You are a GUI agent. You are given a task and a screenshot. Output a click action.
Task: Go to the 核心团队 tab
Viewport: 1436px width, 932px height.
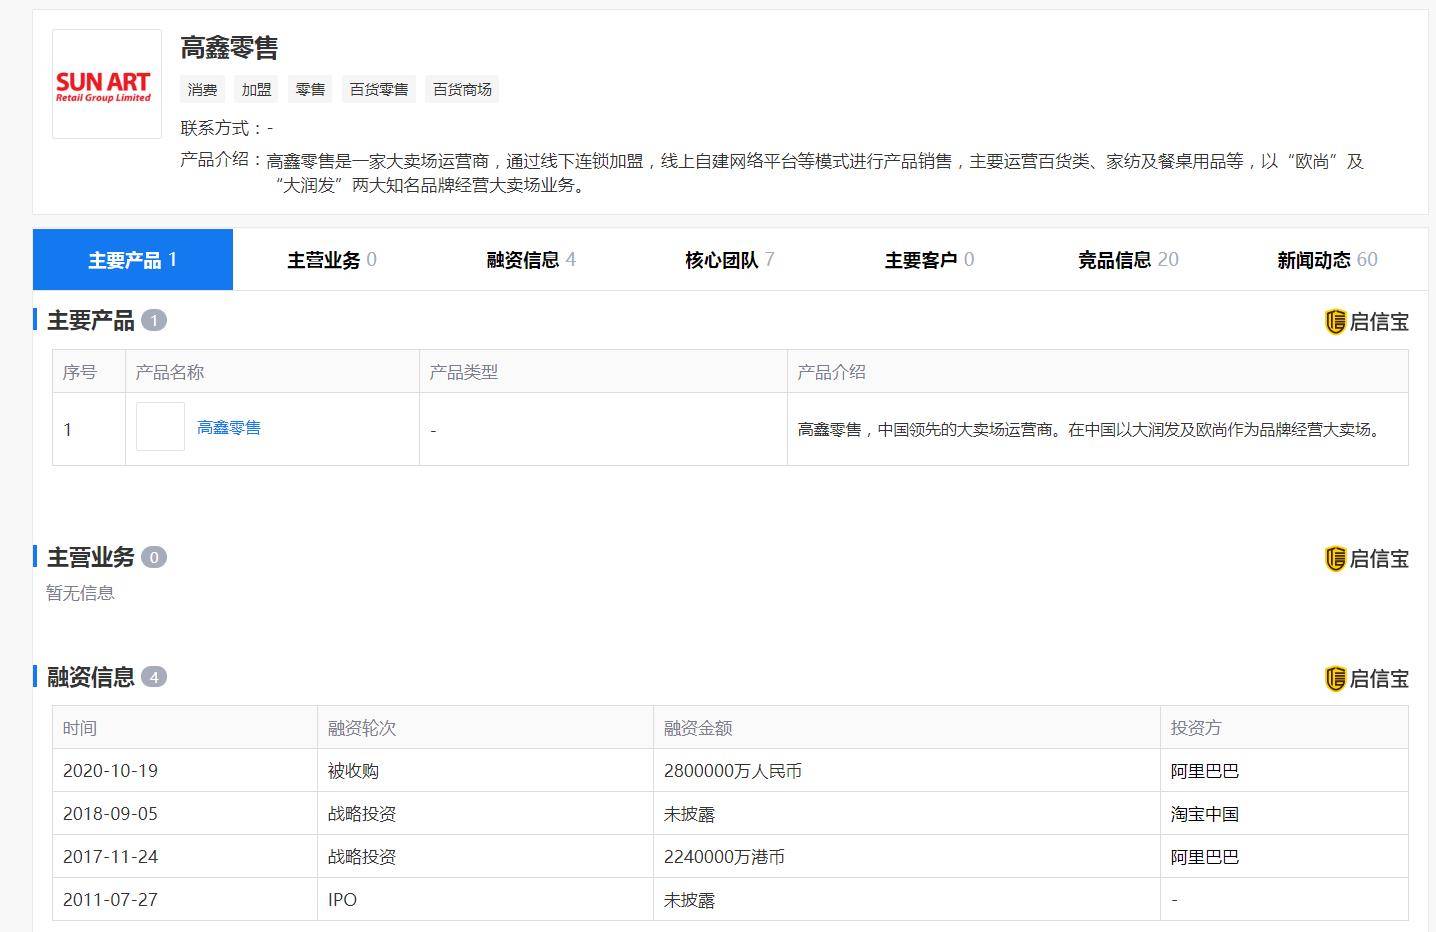click(x=729, y=260)
